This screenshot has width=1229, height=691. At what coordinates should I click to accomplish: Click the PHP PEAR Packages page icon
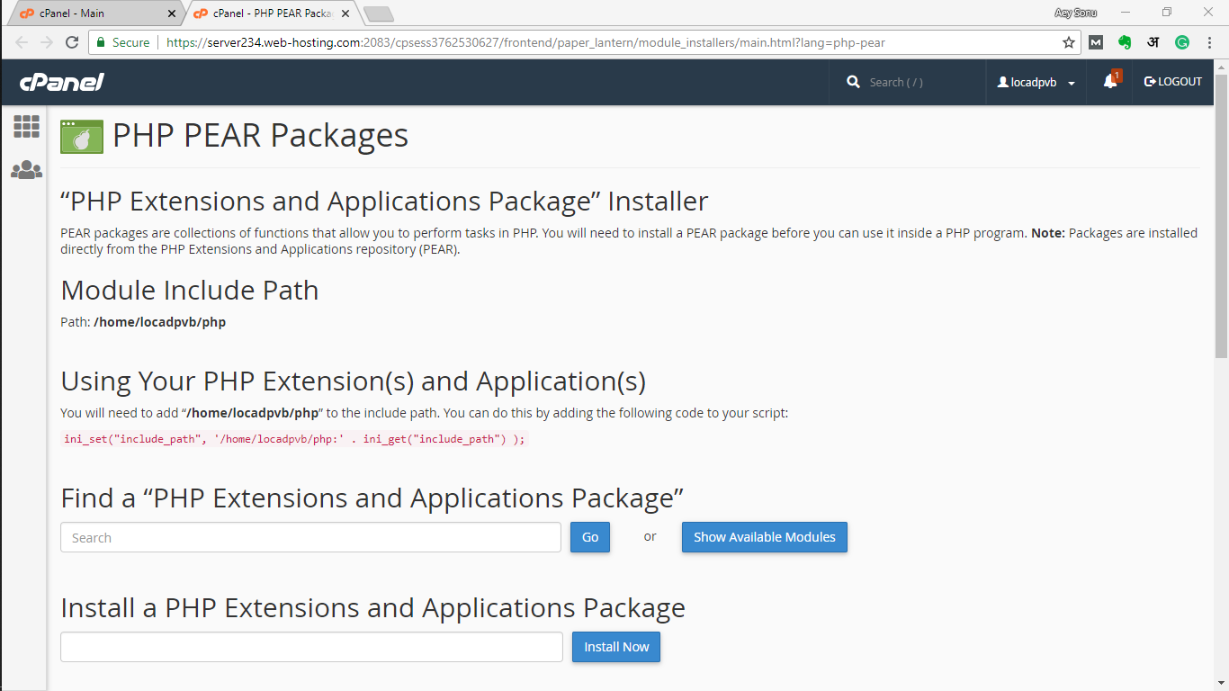pos(82,136)
